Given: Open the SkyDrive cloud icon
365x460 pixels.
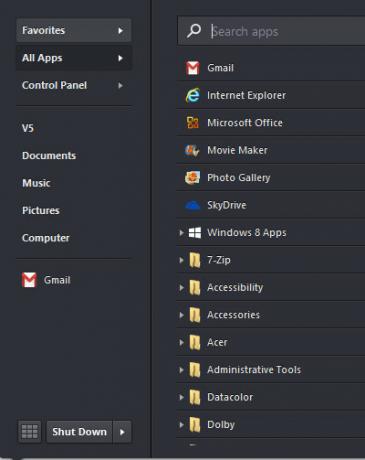Looking at the screenshot, I should [192, 206].
